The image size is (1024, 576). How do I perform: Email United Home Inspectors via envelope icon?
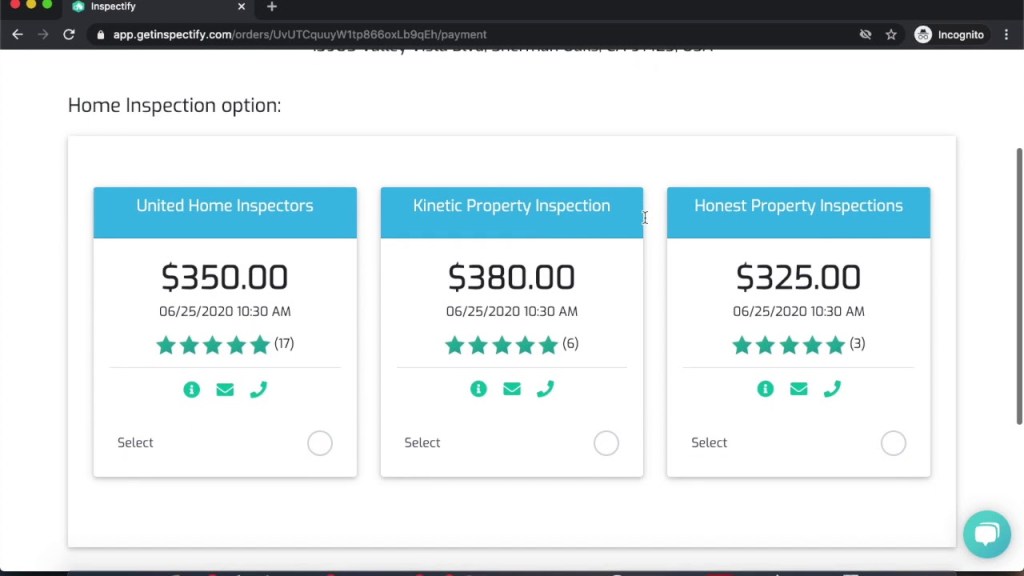click(x=225, y=390)
